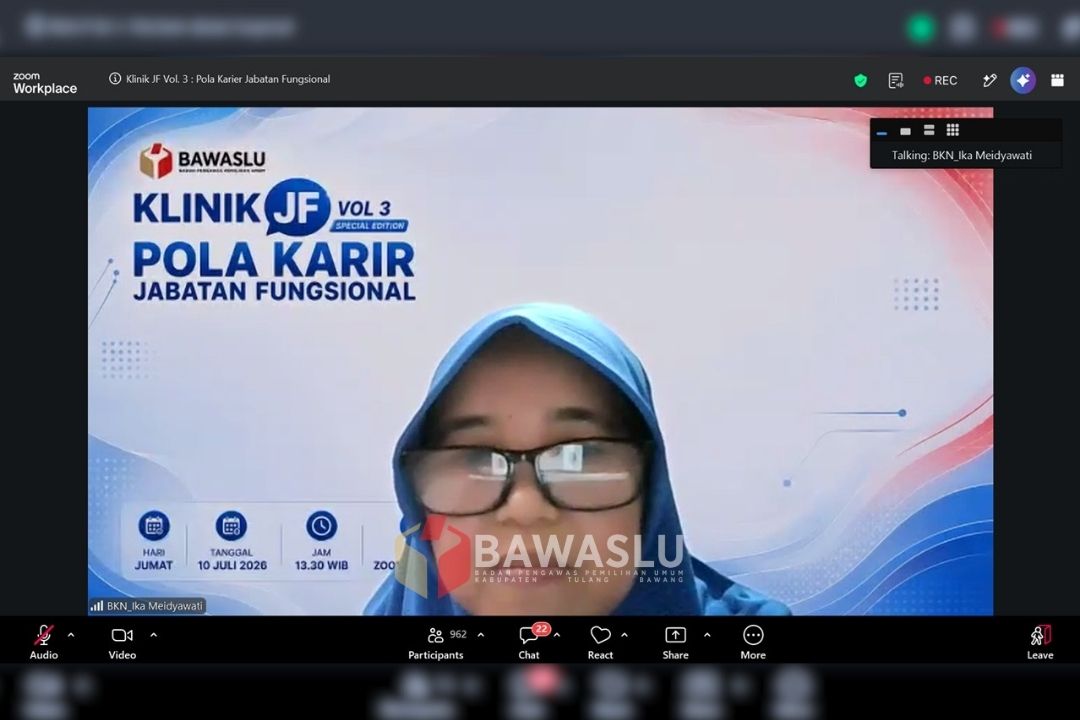1080x720 pixels.
Task: Open the meeting info icon beside the title
Action: coord(115,79)
